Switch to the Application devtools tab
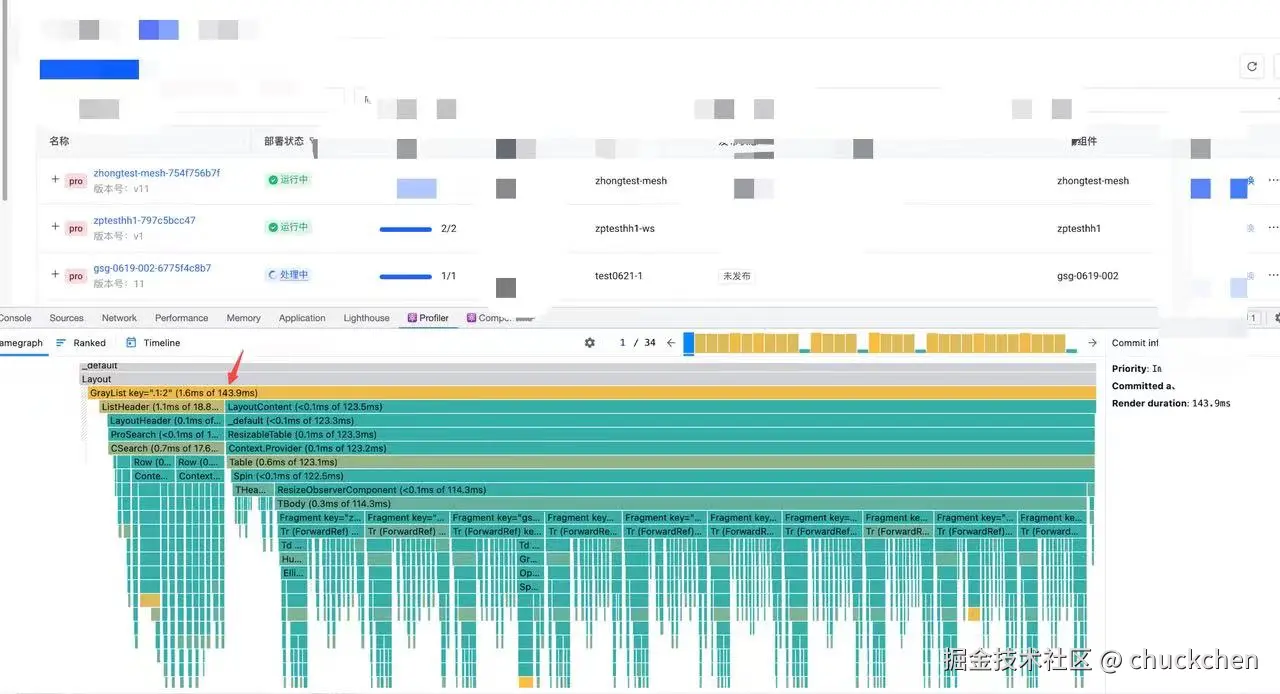This screenshot has height=694, width=1280. [x=302, y=318]
